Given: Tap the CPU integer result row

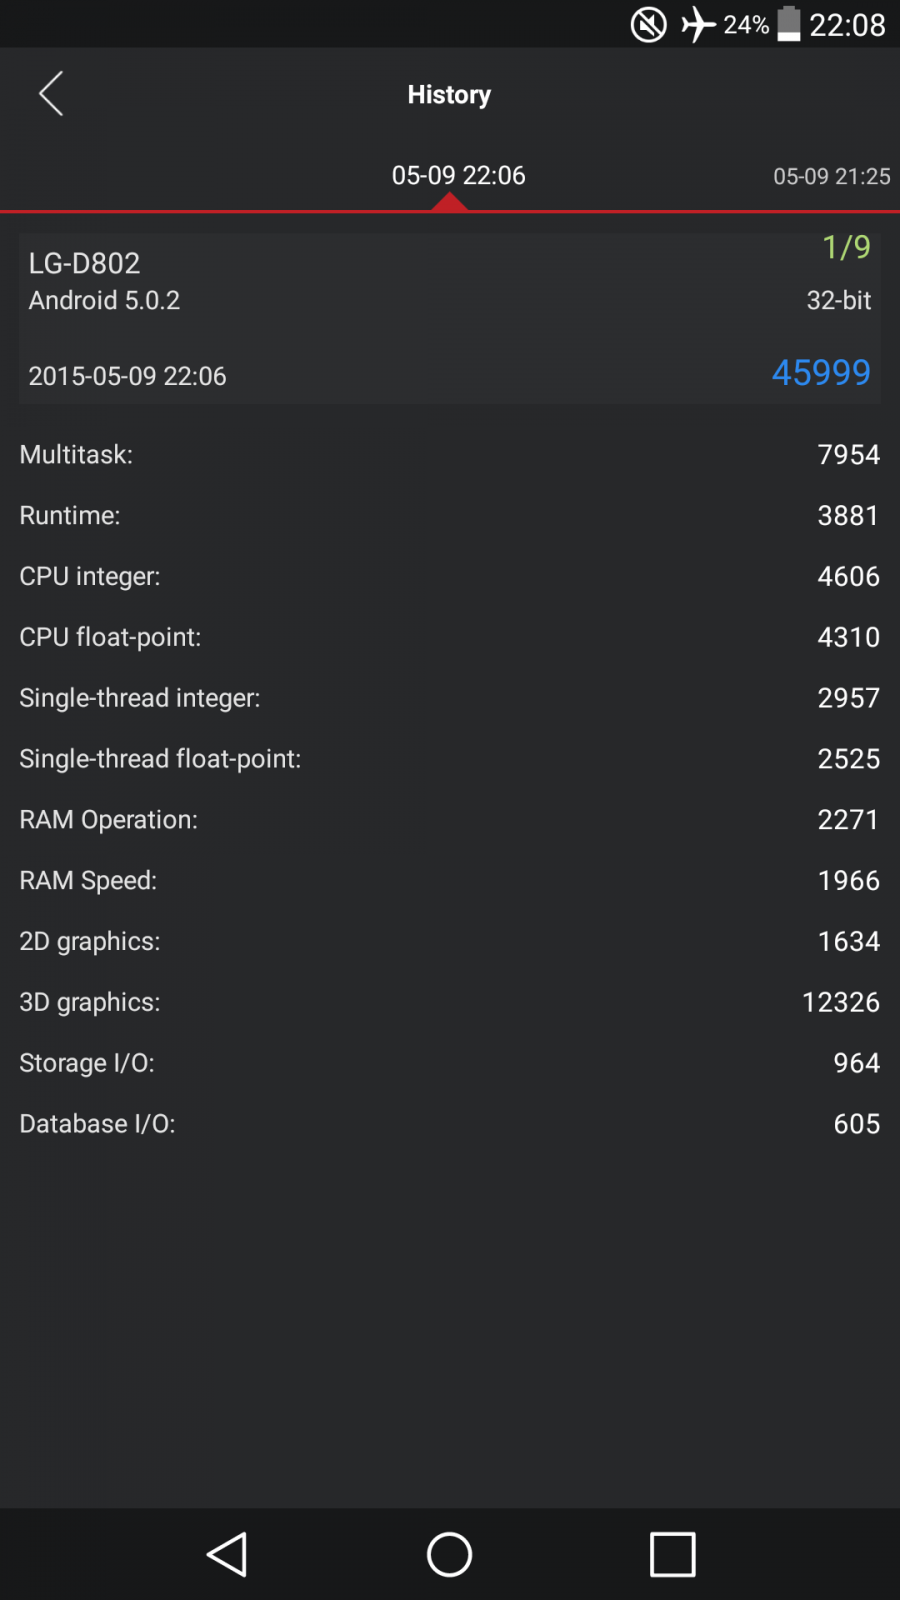Looking at the screenshot, I should pos(450,576).
